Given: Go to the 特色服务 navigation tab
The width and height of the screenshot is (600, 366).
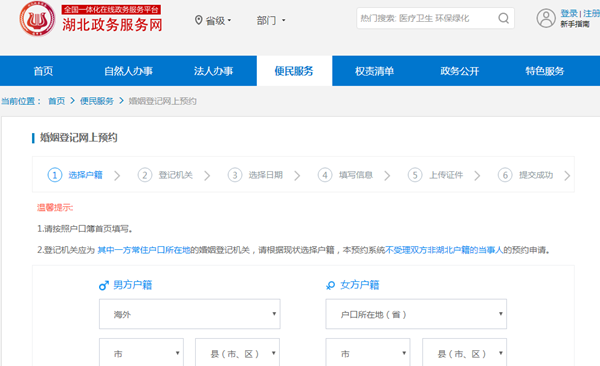Looking at the screenshot, I should 545,71.
